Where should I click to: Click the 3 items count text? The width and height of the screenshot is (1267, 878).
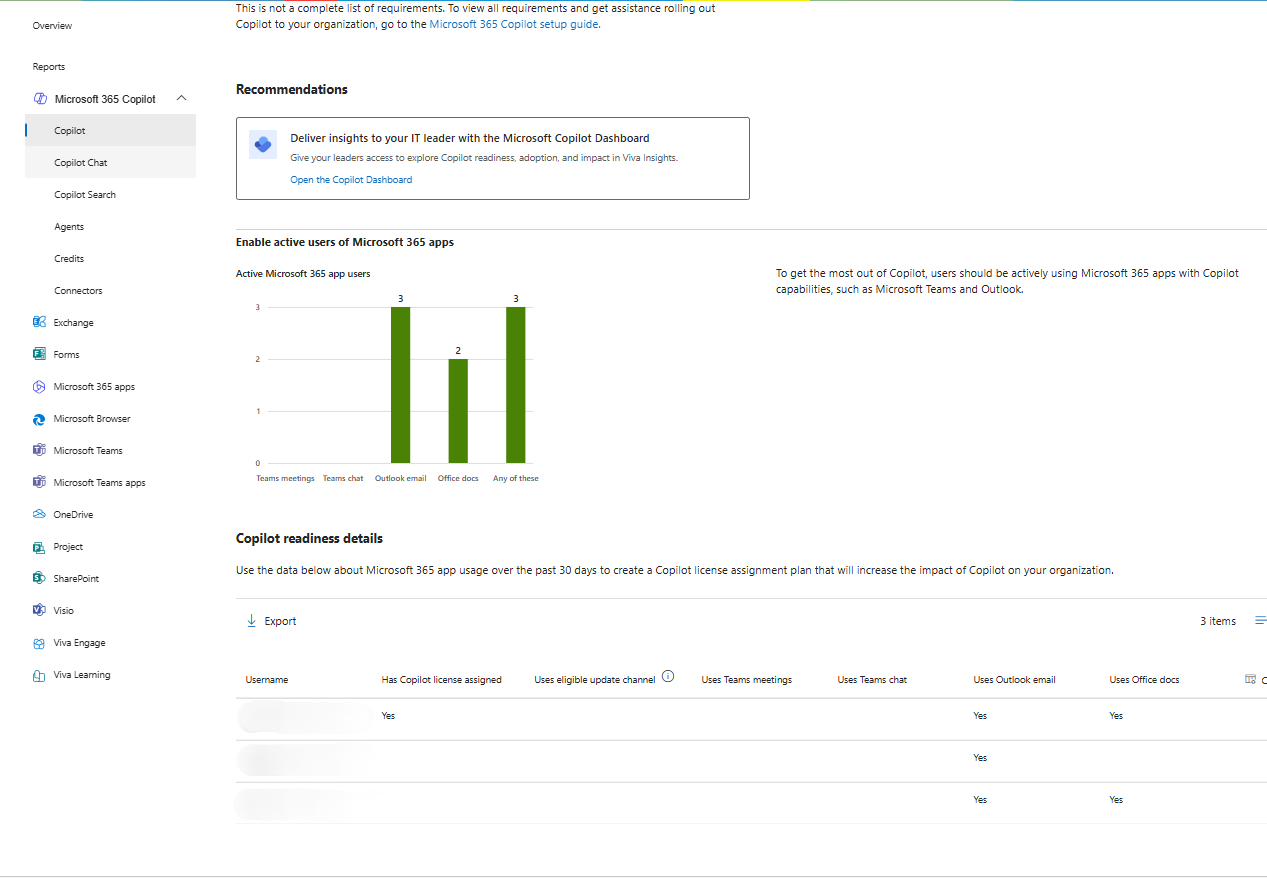coord(1218,621)
